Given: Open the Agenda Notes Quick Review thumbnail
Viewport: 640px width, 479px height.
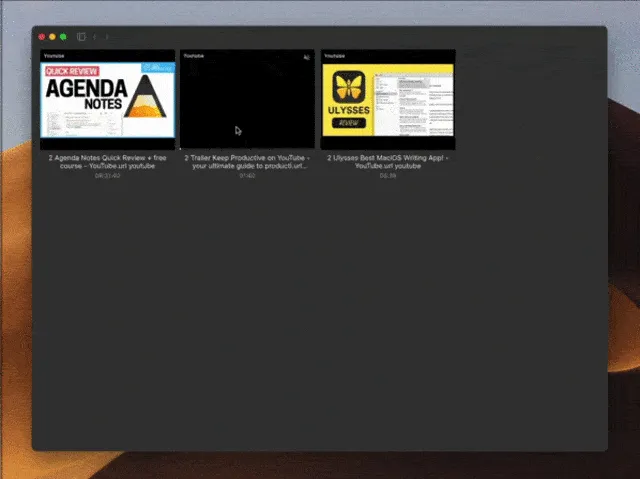Looking at the screenshot, I should [108, 100].
